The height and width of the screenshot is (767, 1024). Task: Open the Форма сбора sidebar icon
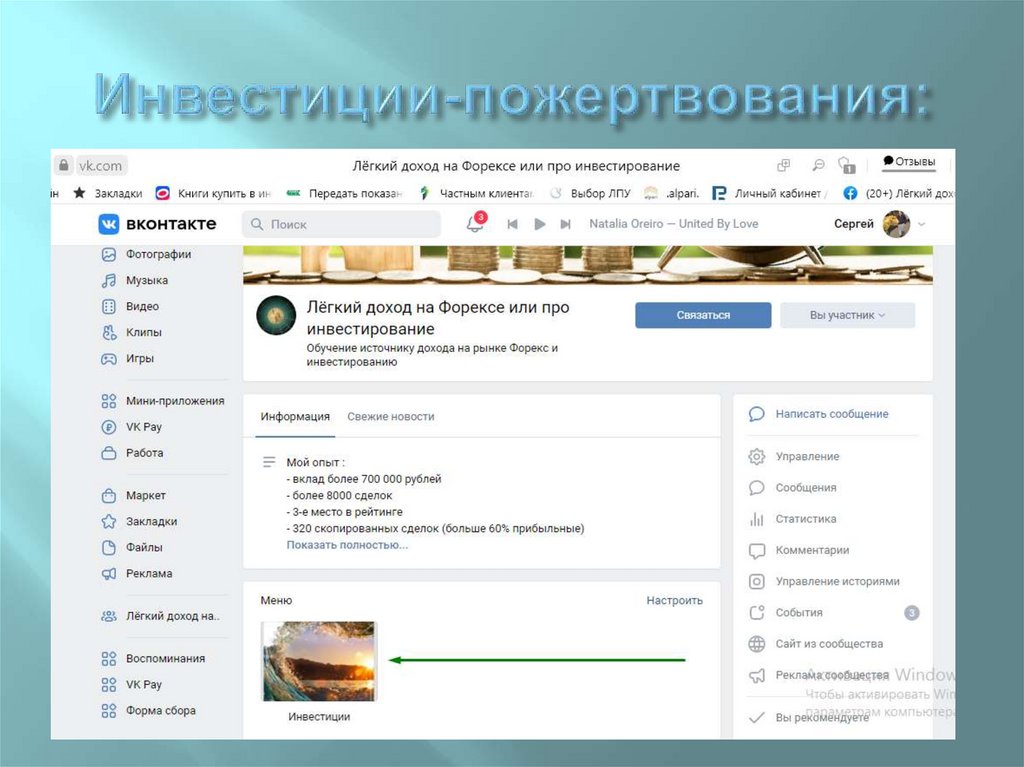click(x=108, y=711)
